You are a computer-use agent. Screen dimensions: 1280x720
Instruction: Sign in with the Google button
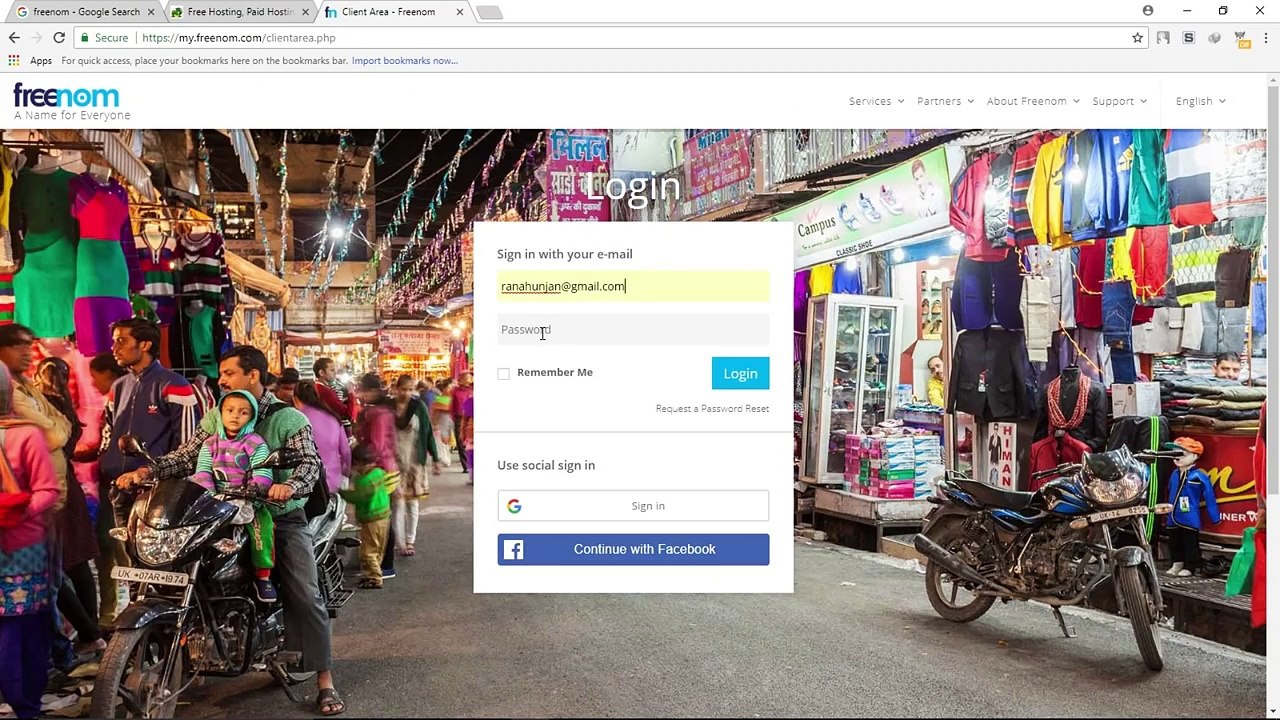[x=633, y=506]
